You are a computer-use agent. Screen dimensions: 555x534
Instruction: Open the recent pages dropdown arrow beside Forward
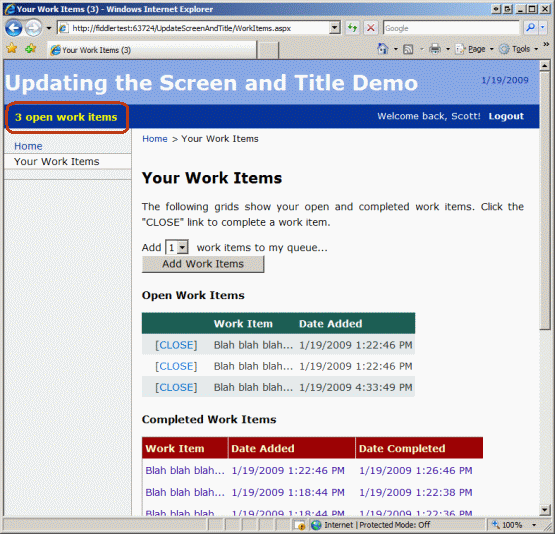coord(49,28)
